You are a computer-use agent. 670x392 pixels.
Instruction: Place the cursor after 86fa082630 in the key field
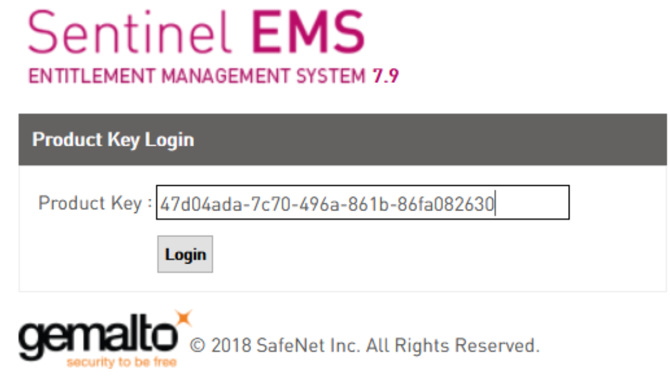pos(495,204)
